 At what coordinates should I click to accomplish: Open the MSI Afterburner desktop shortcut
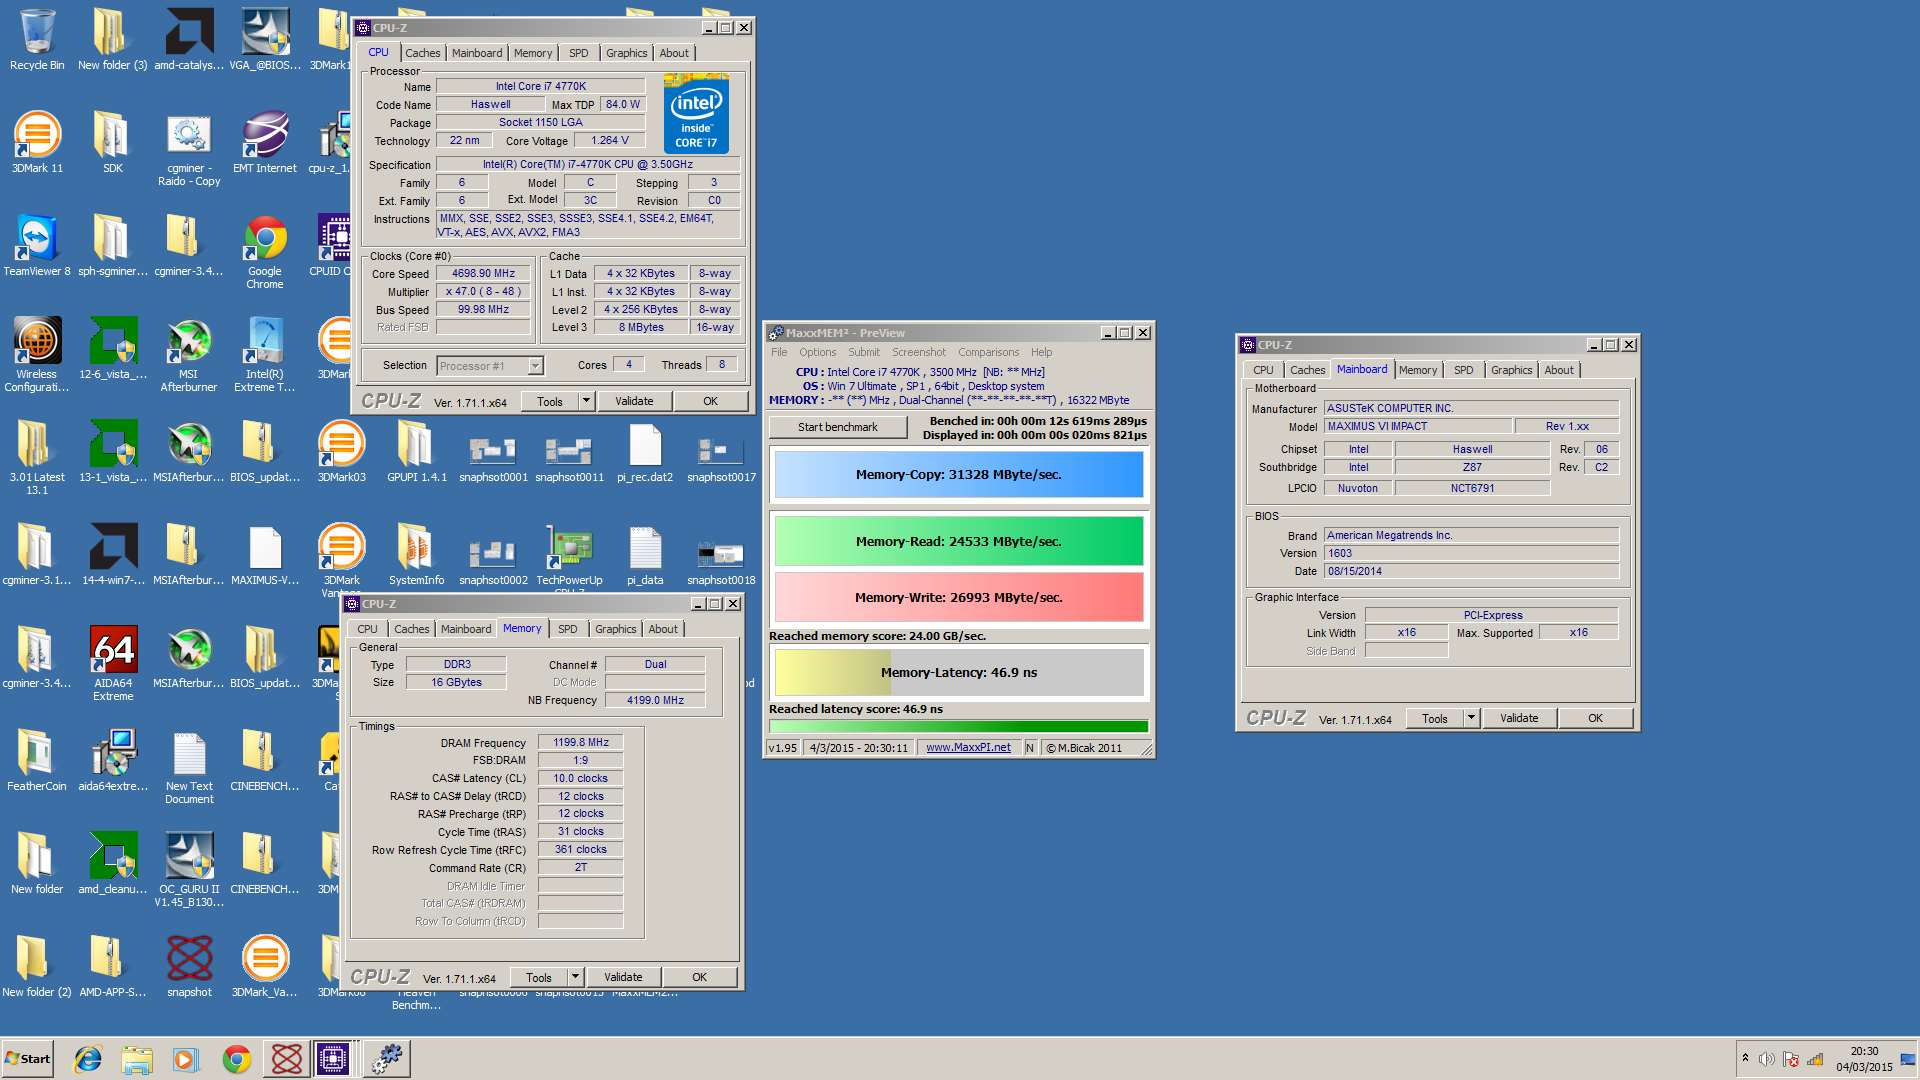(189, 355)
